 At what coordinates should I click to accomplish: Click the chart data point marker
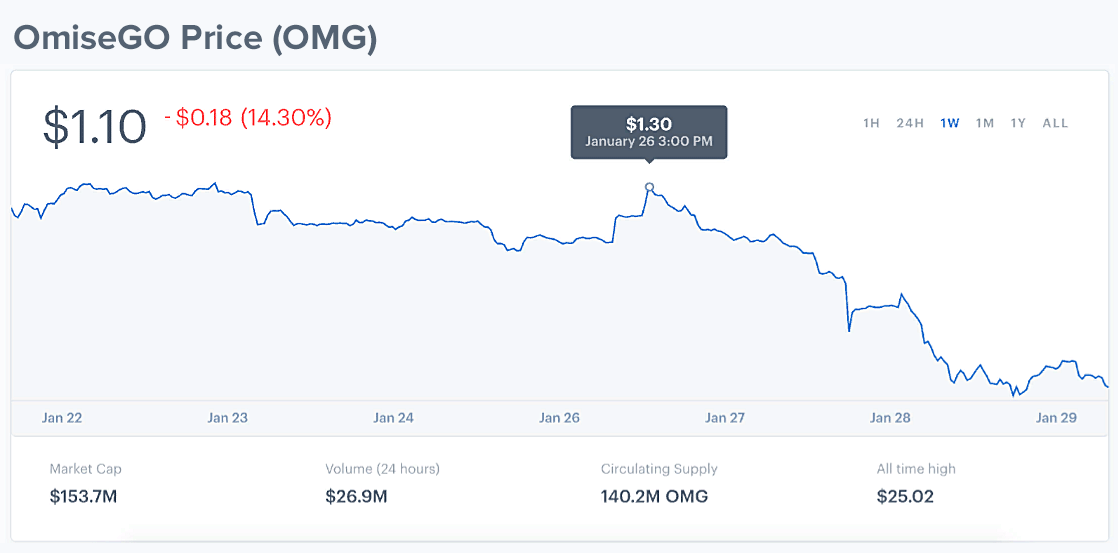pos(650,187)
